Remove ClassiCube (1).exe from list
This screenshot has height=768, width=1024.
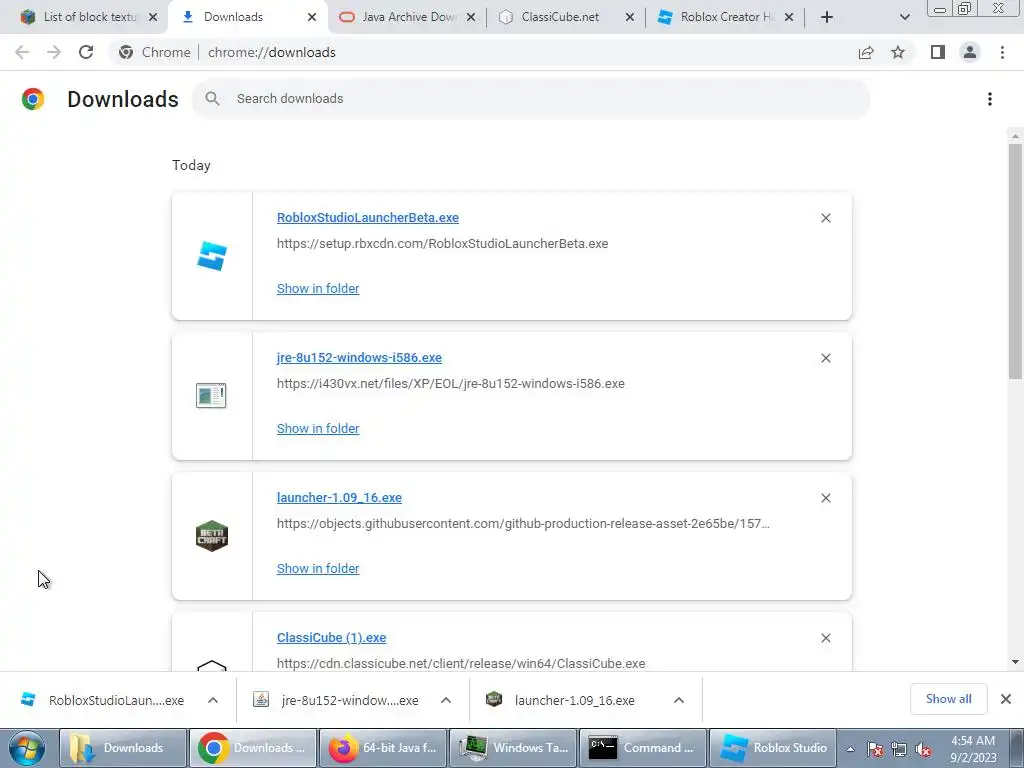[x=825, y=638]
